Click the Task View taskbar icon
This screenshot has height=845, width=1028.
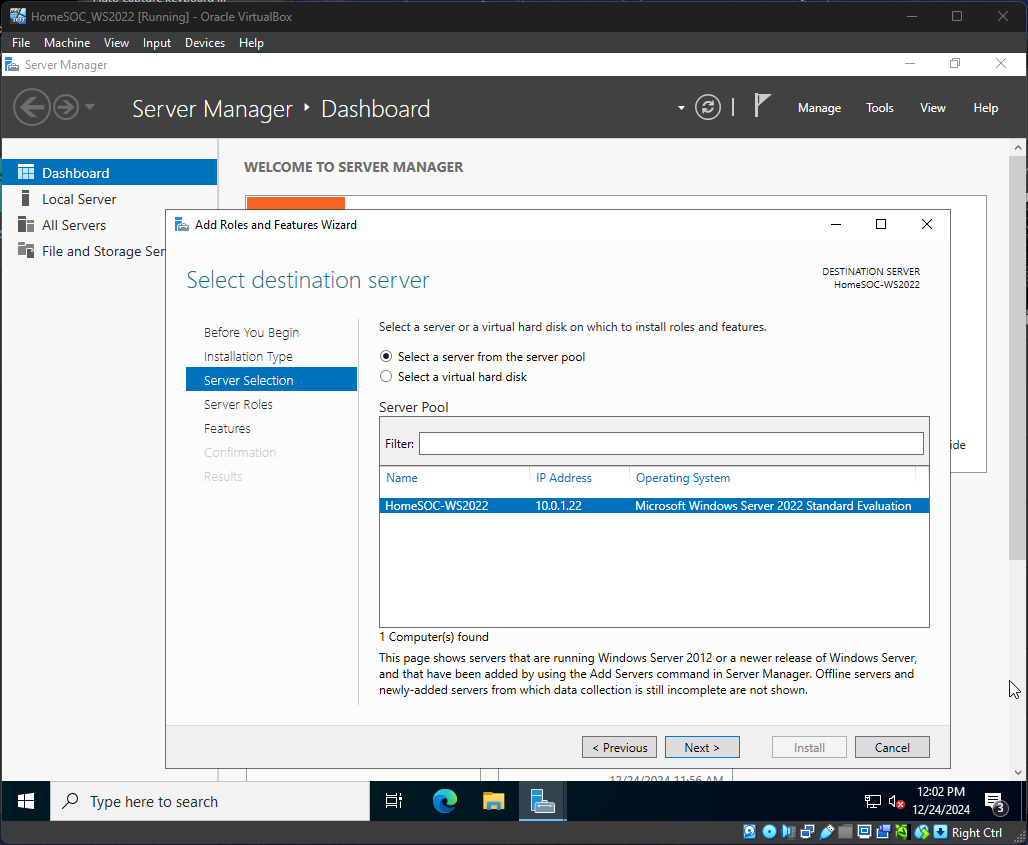tap(394, 801)
